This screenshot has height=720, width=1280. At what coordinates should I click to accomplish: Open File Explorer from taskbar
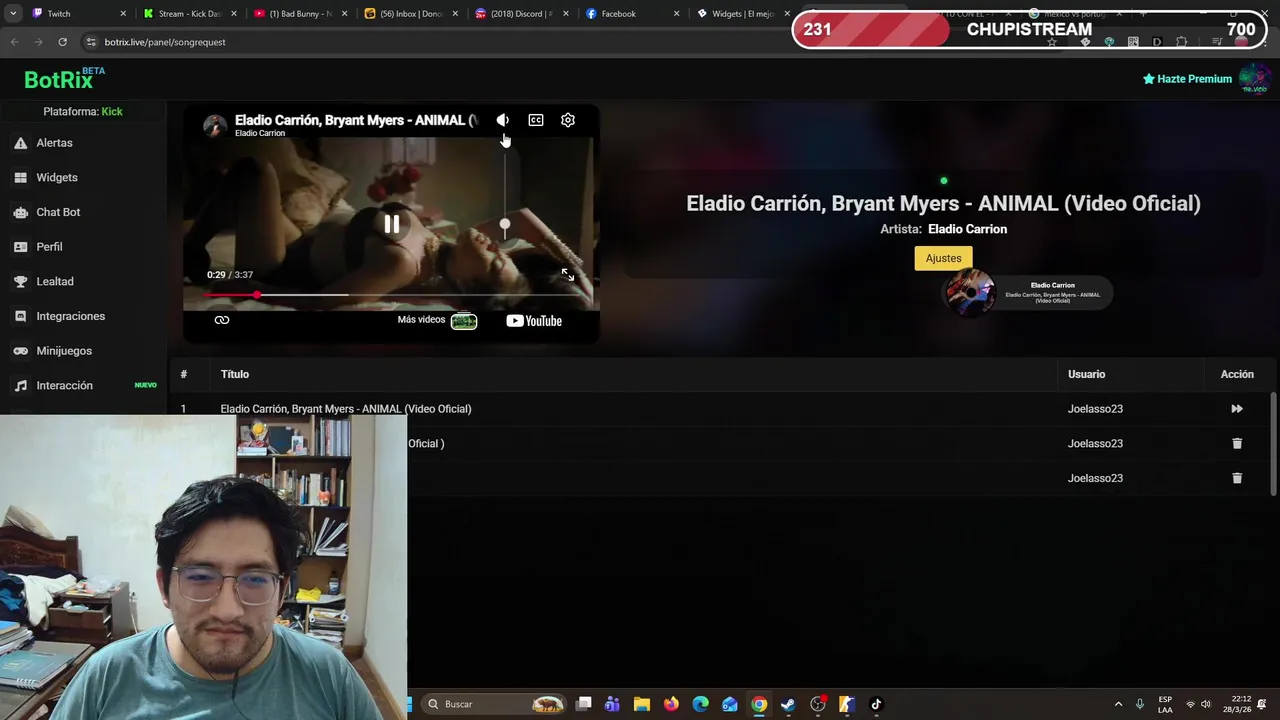click(x=642, y=704)
